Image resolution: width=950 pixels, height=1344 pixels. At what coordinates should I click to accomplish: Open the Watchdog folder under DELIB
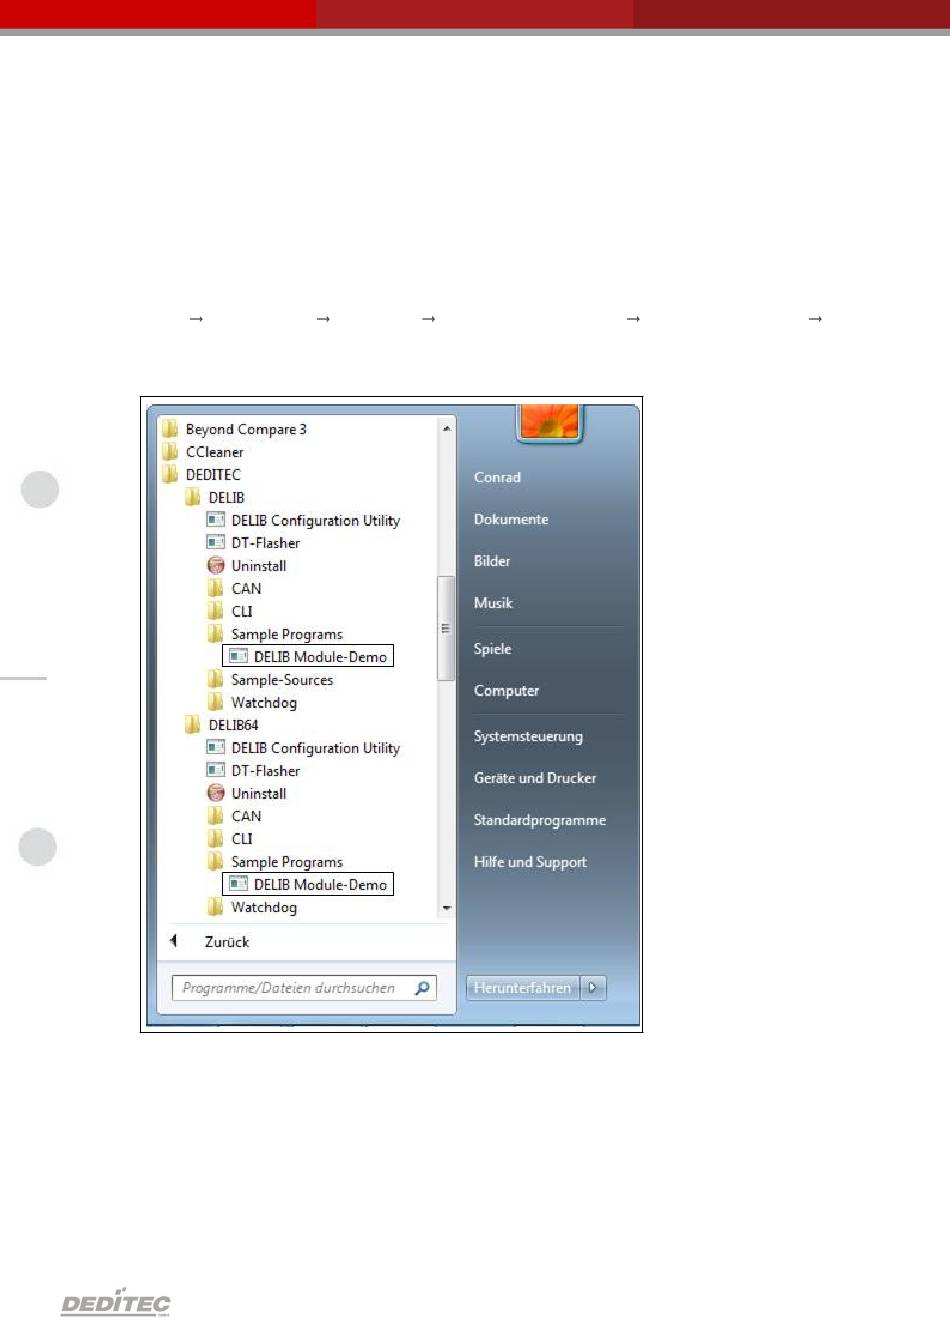click(252, 703)
